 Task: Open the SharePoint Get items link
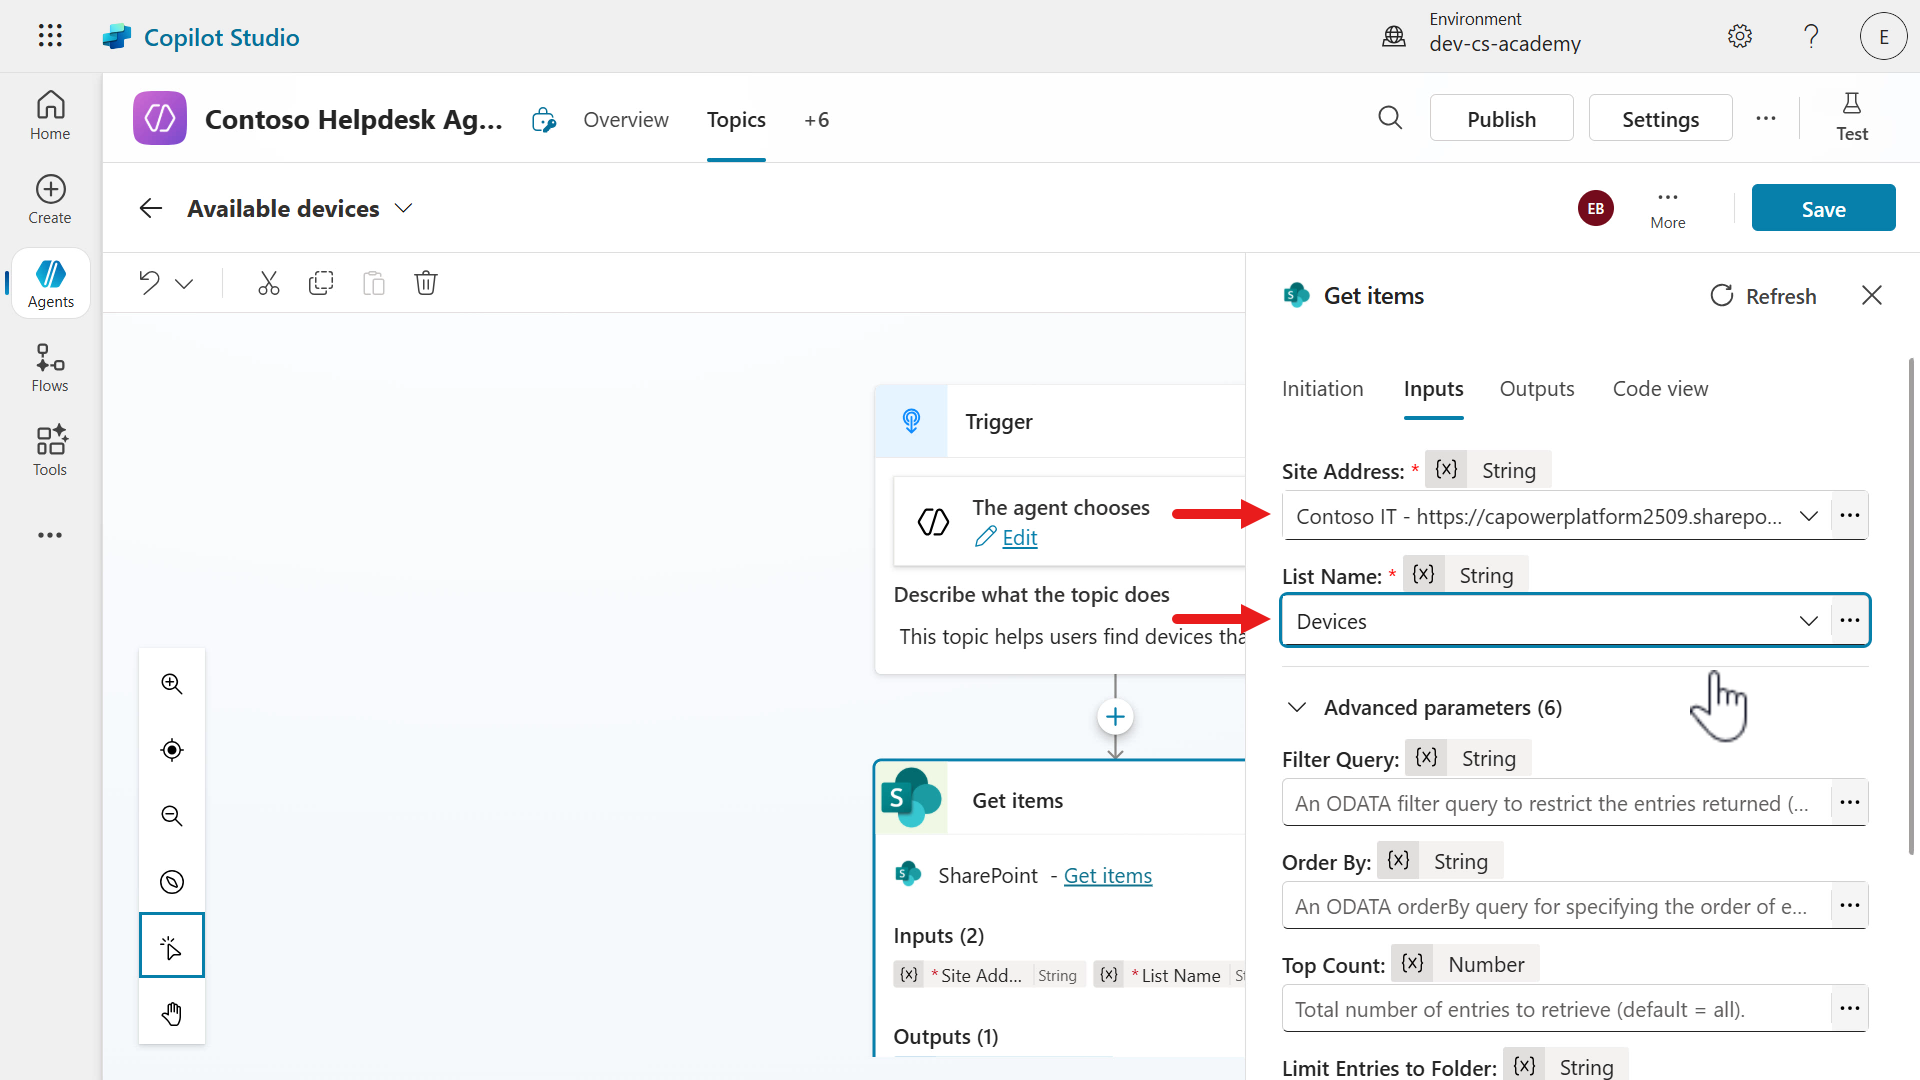(1107, 875)
